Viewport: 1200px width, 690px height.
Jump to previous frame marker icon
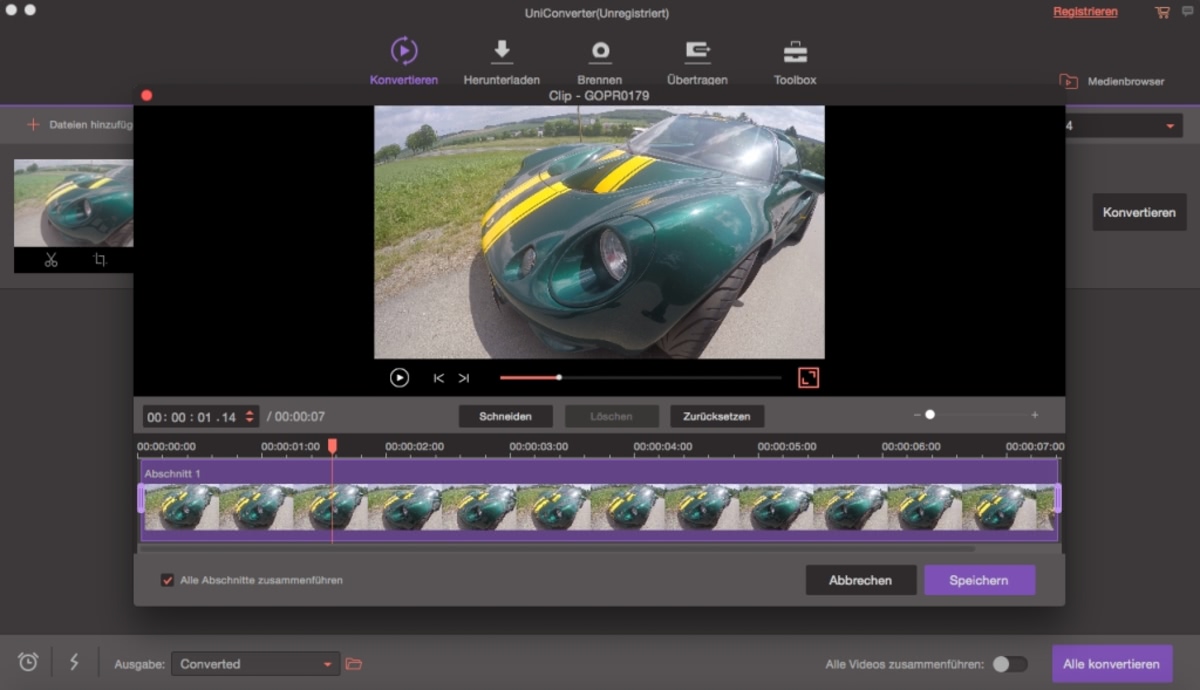(438, 378)
